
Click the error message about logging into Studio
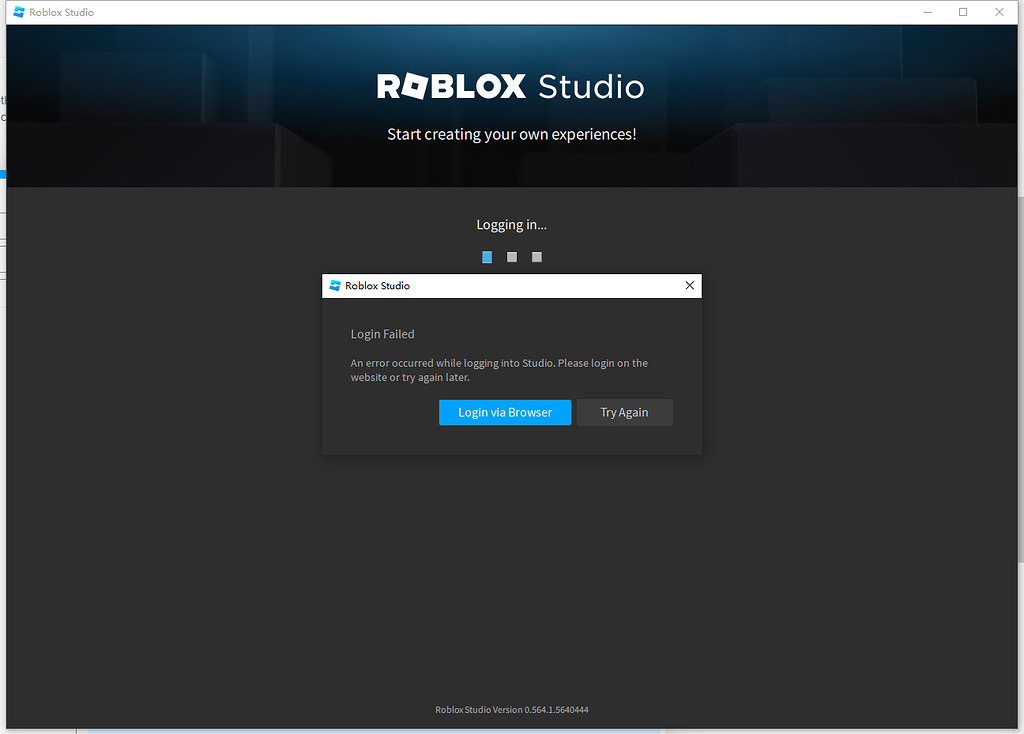[499, 370]
